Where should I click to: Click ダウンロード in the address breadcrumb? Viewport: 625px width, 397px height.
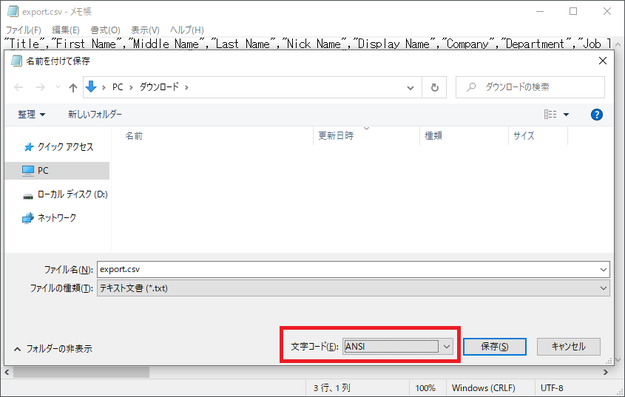pos(159,87)
